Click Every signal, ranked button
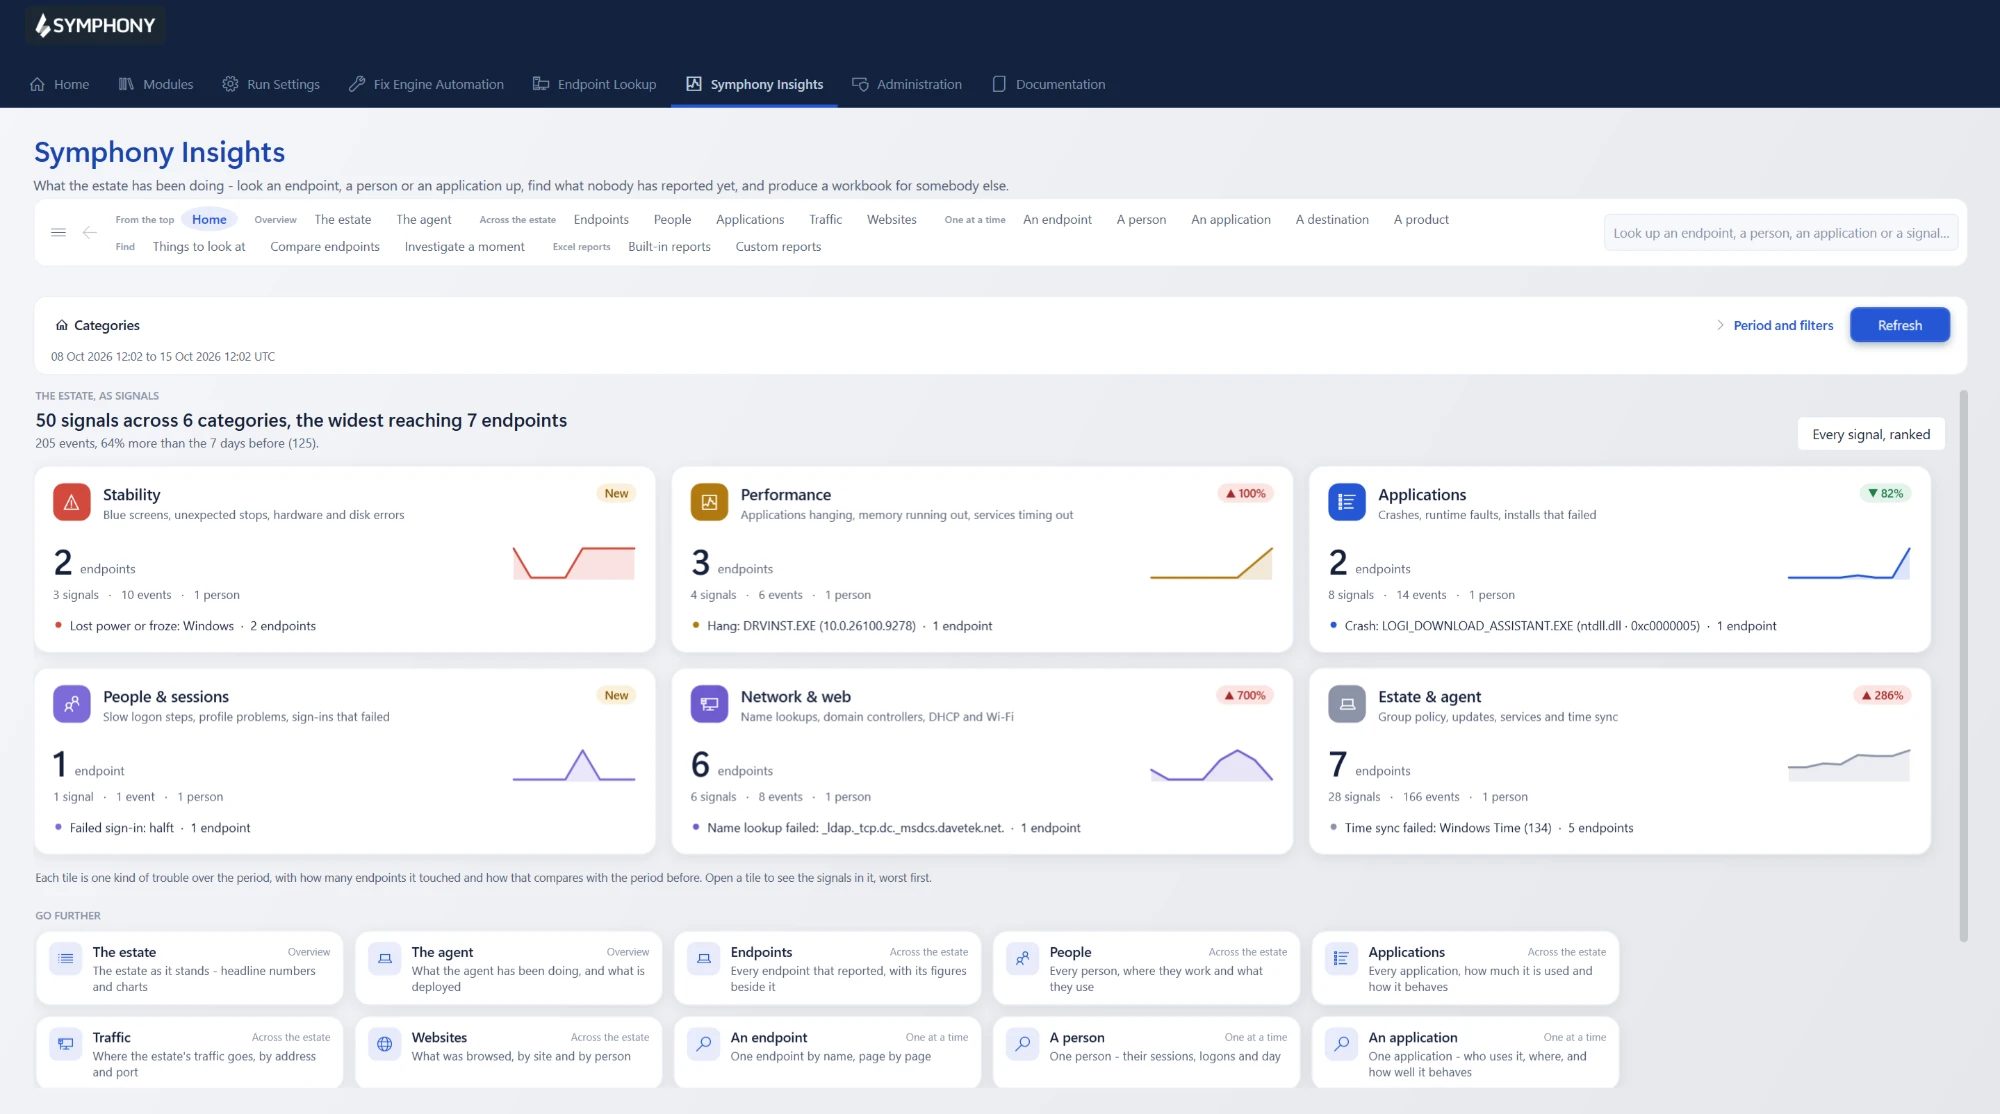This screenshot has width=2000, height=1114. pos(1871,434)
